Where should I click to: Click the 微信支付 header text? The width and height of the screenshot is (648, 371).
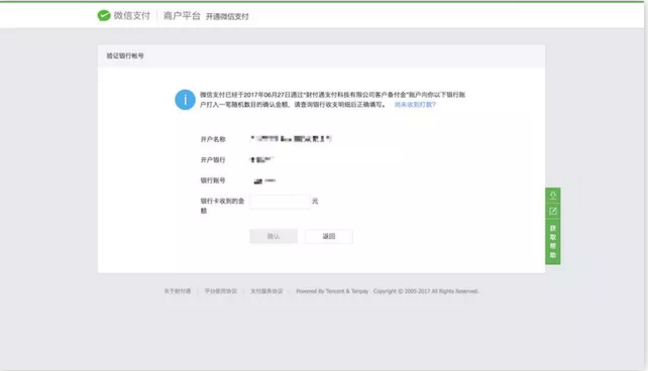tap(132, 16)
